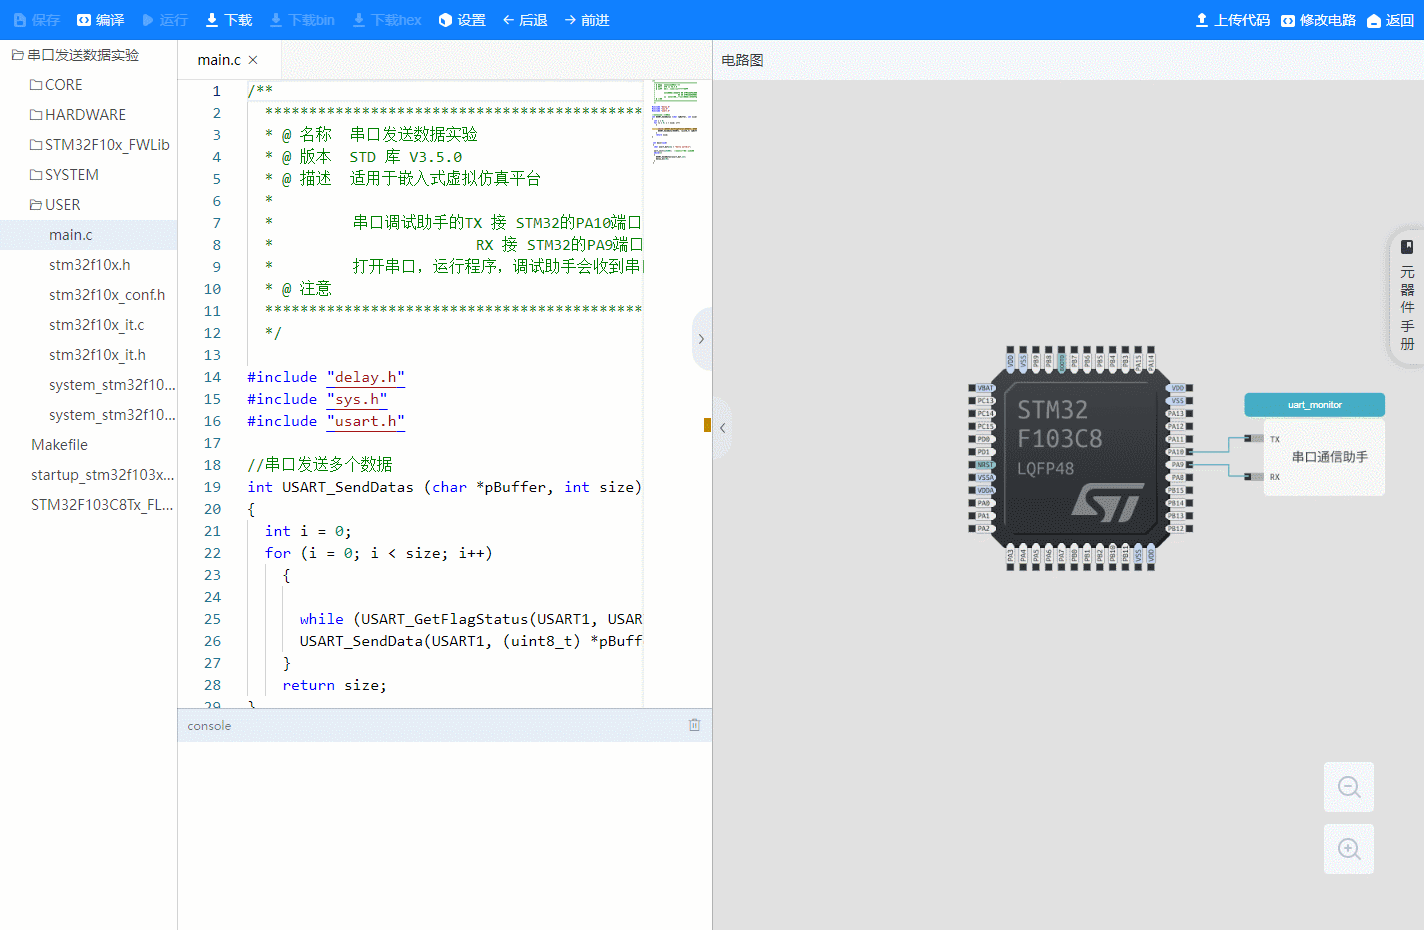Click the TX pin of uart_monitor
This screenshot has width=1424, height=930.
tap(1254, 438)
